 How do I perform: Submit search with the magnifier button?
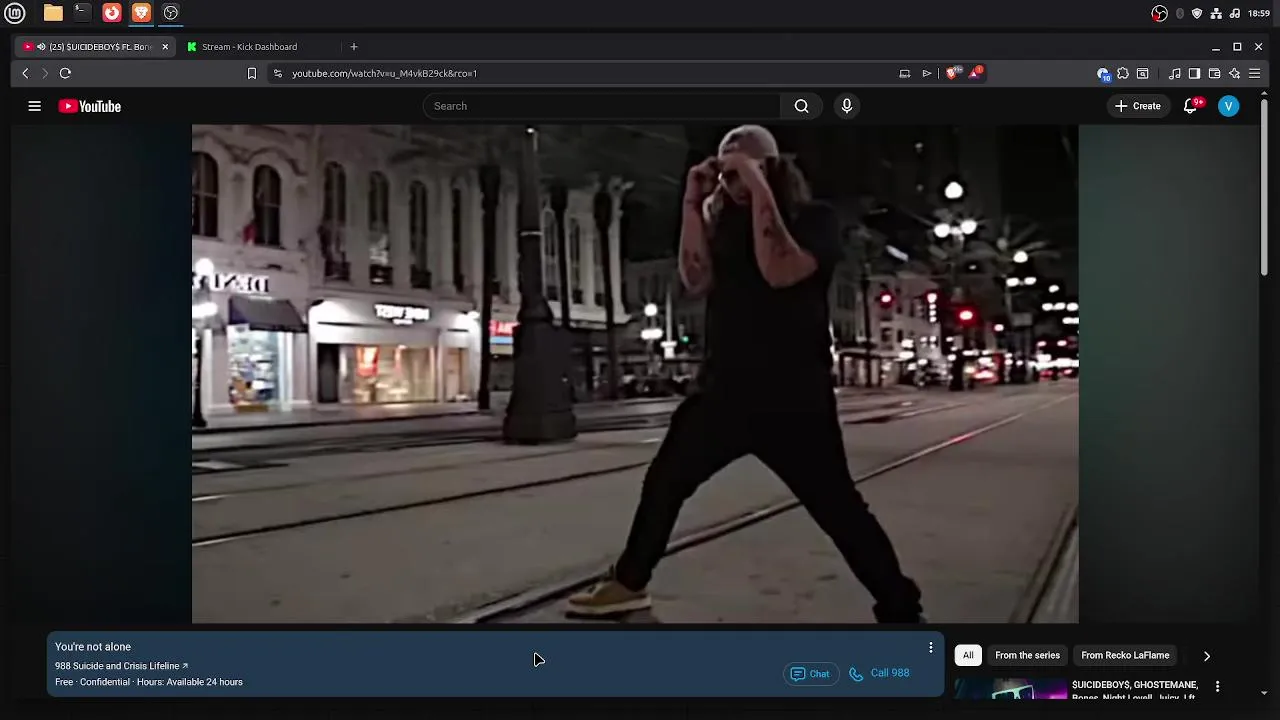point(801,106)
